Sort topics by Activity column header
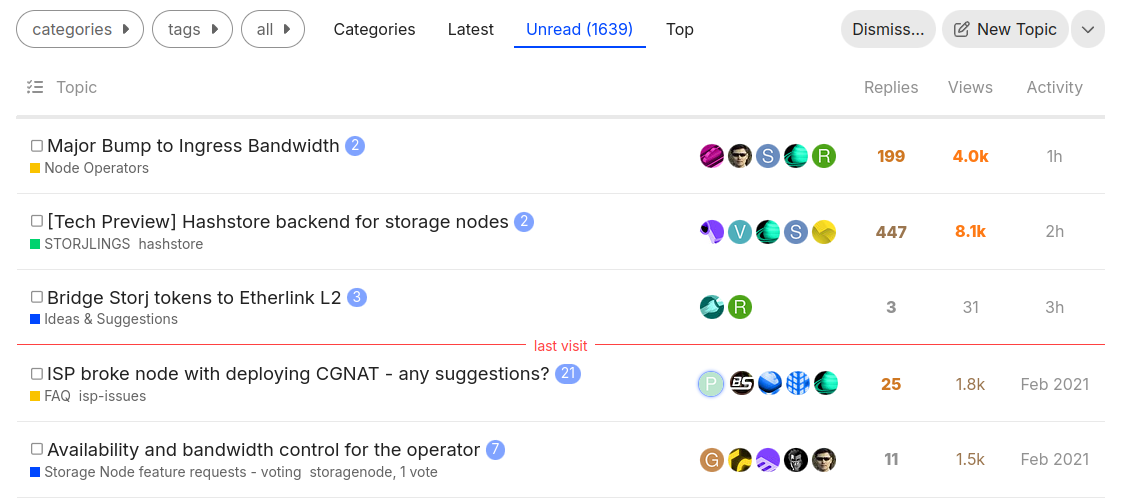1135x500 pixels. pyautogui.click(x=1054, y=87)
